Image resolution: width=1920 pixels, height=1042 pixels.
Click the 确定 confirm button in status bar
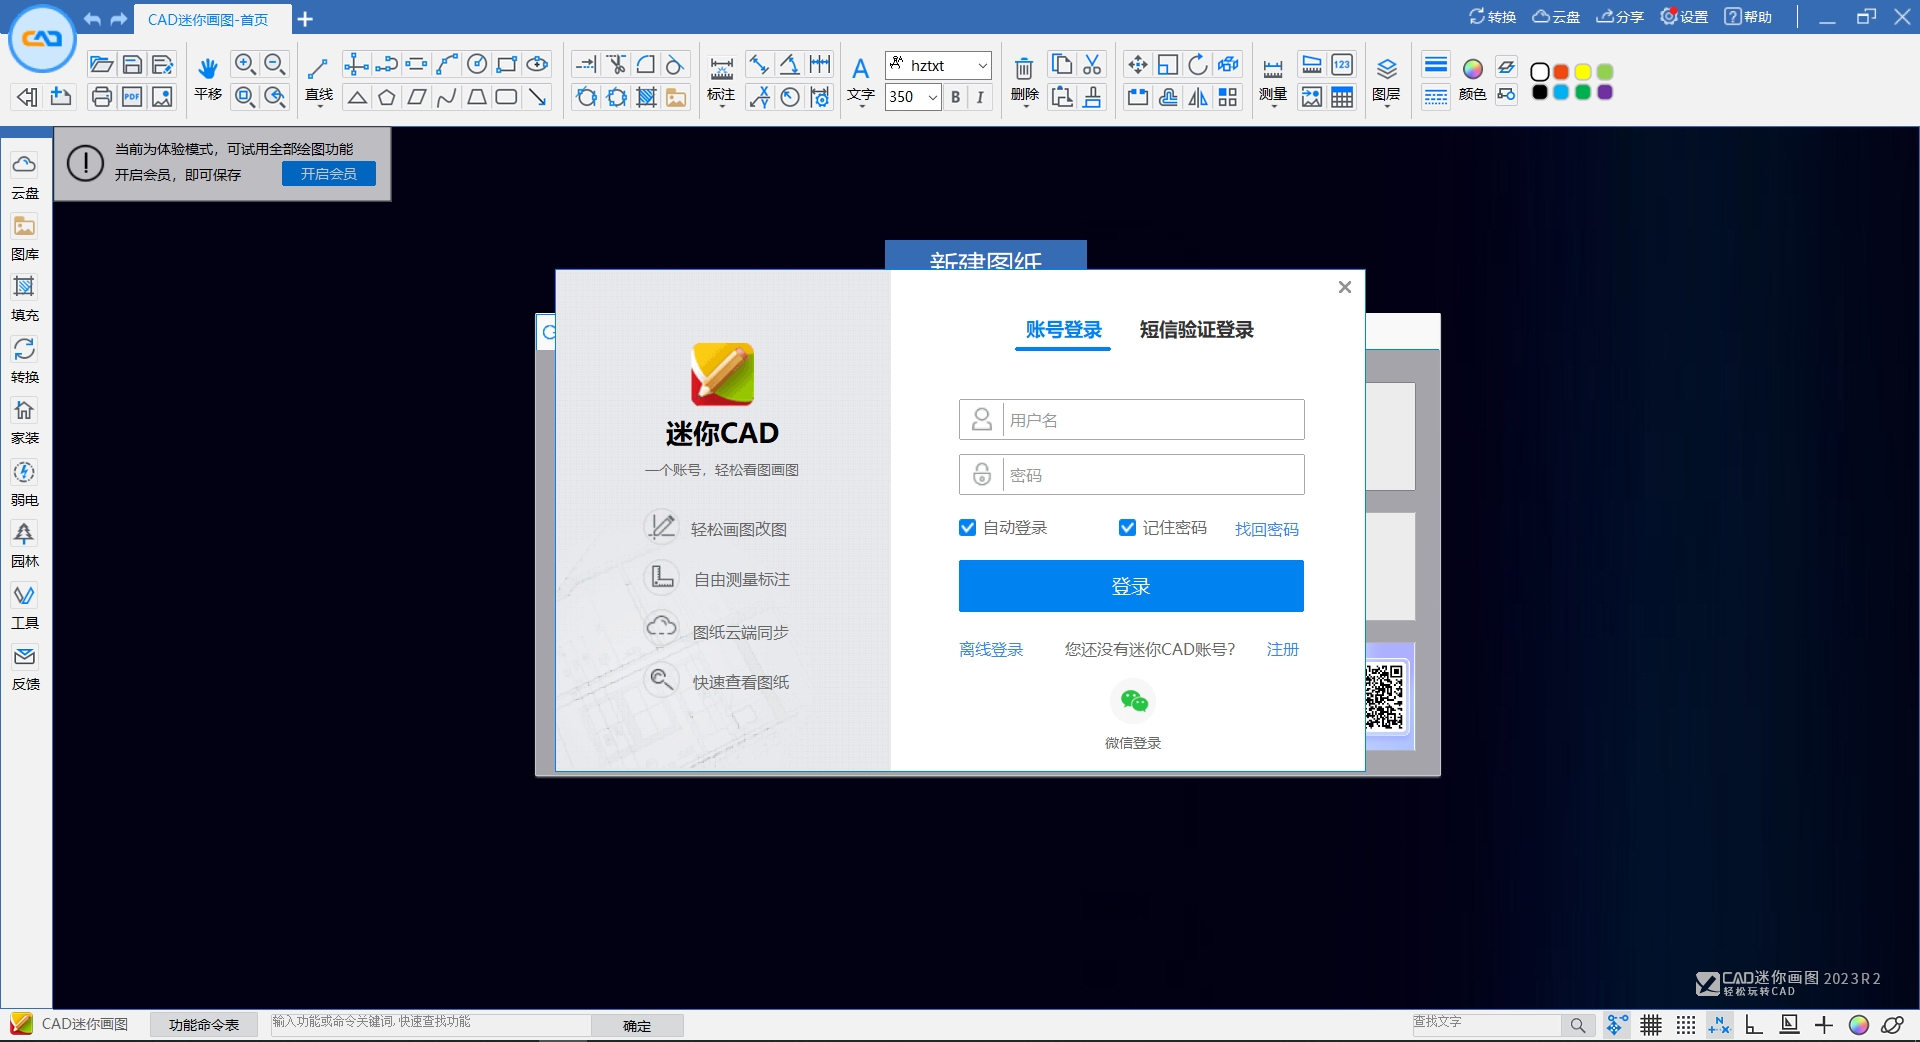tap(637, 1025)
